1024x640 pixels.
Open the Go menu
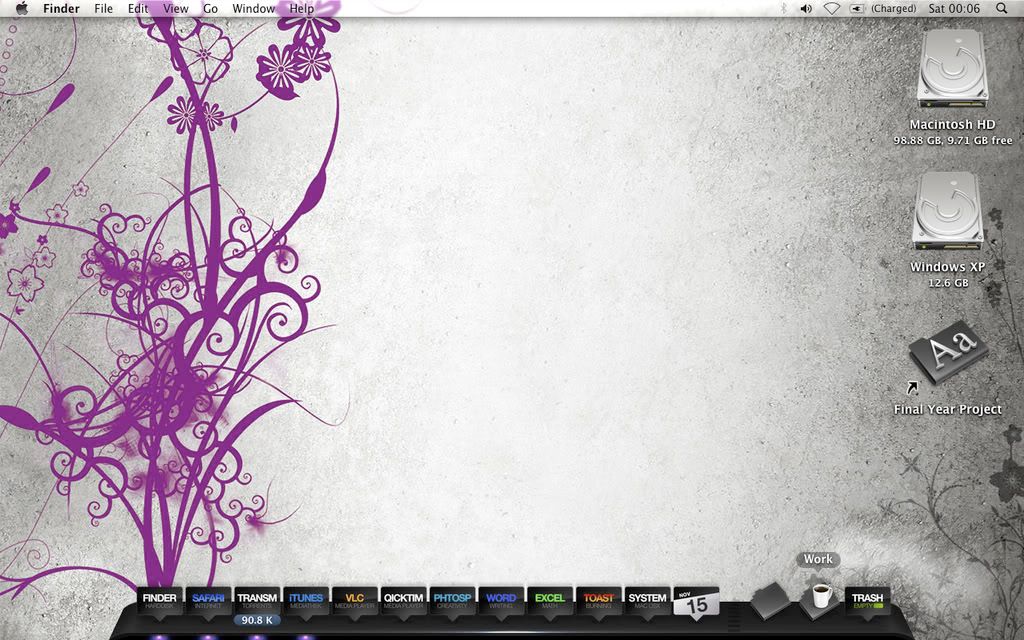pyautogui.click(x=210, y=8)
